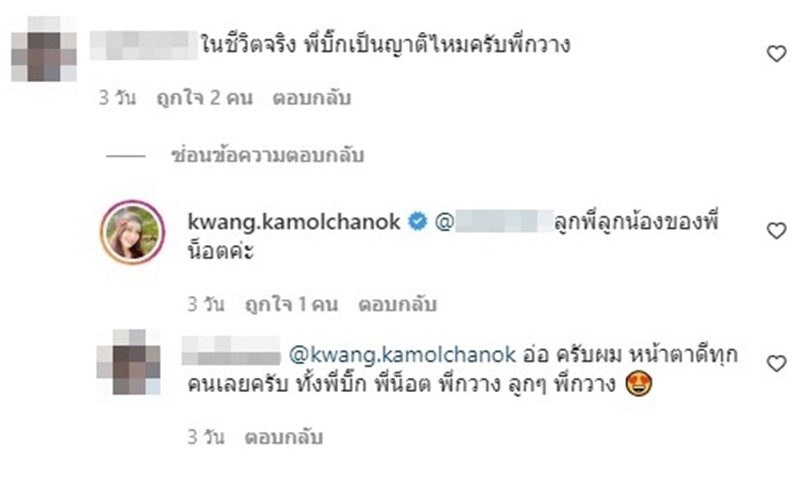
Task: Open the top commenter's pixelated avatar
Action: [x=44, y=49]
